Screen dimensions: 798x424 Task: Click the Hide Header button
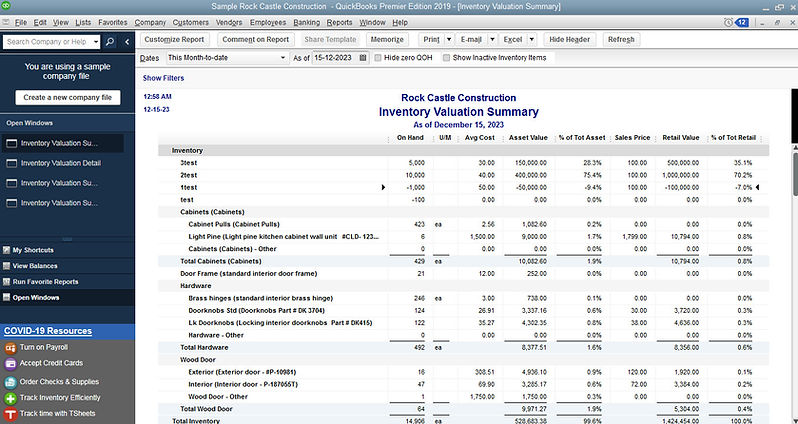pyautogui.click(x=569, y=40)
